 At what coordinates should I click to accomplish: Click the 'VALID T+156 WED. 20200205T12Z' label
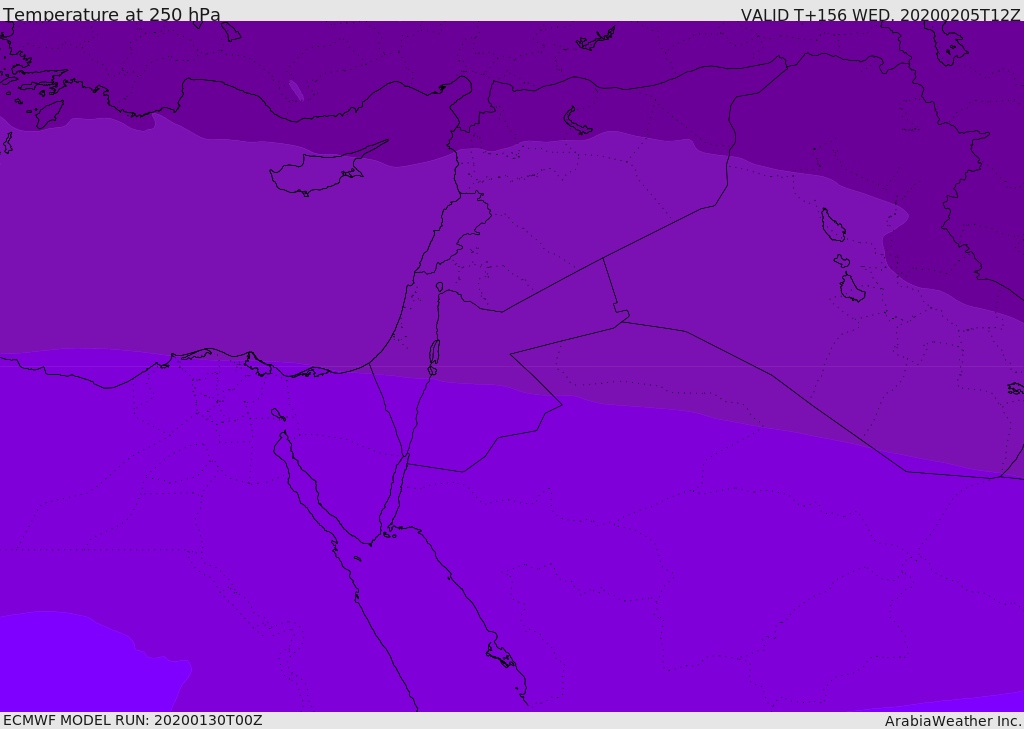point(880,15)
